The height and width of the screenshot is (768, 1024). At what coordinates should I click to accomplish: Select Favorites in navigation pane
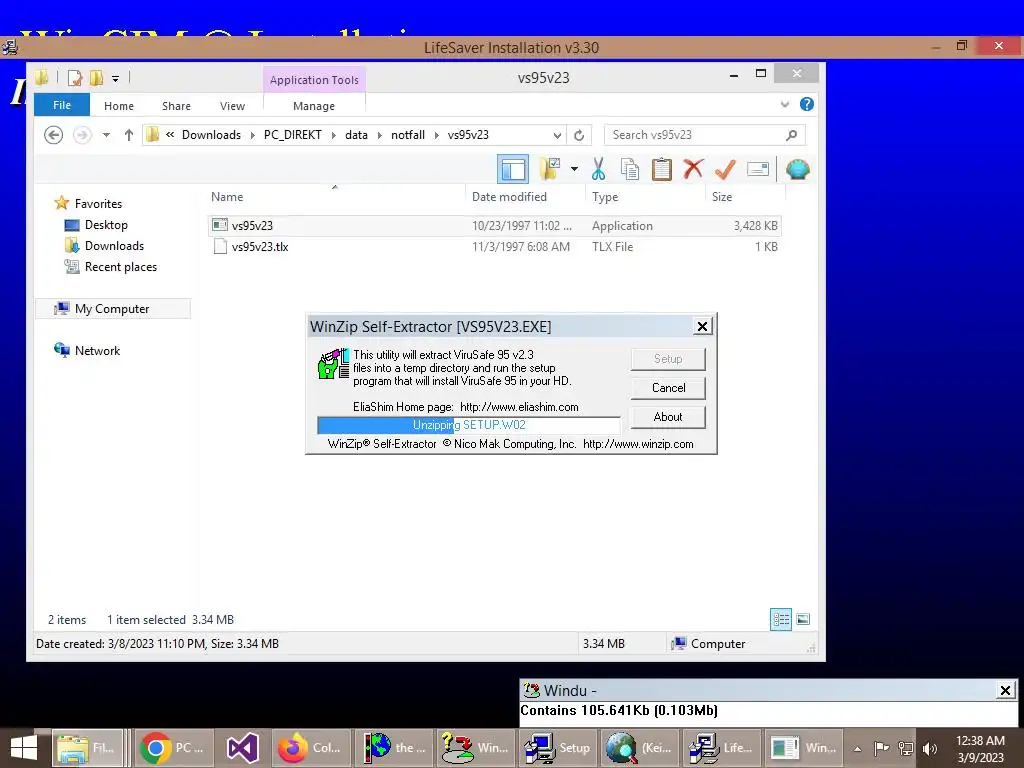(98, 204)
